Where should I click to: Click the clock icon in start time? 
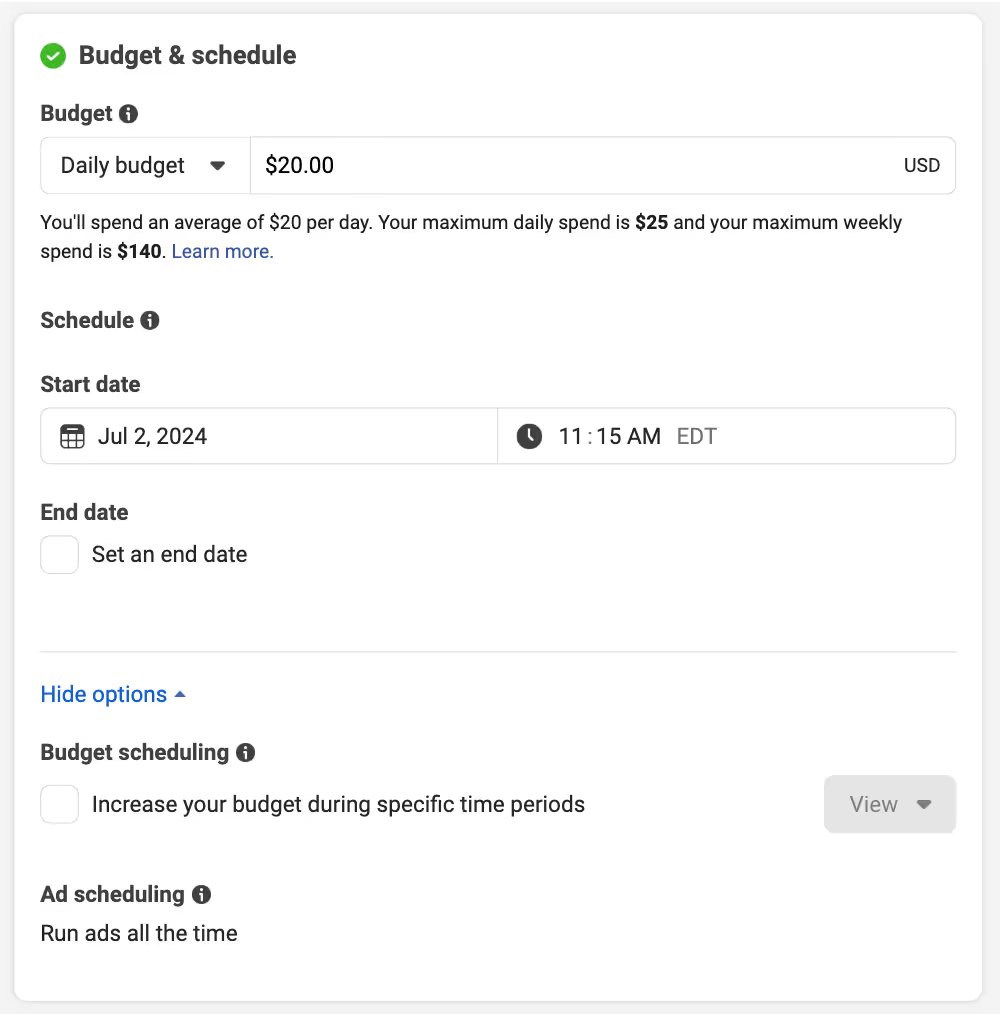529,436
